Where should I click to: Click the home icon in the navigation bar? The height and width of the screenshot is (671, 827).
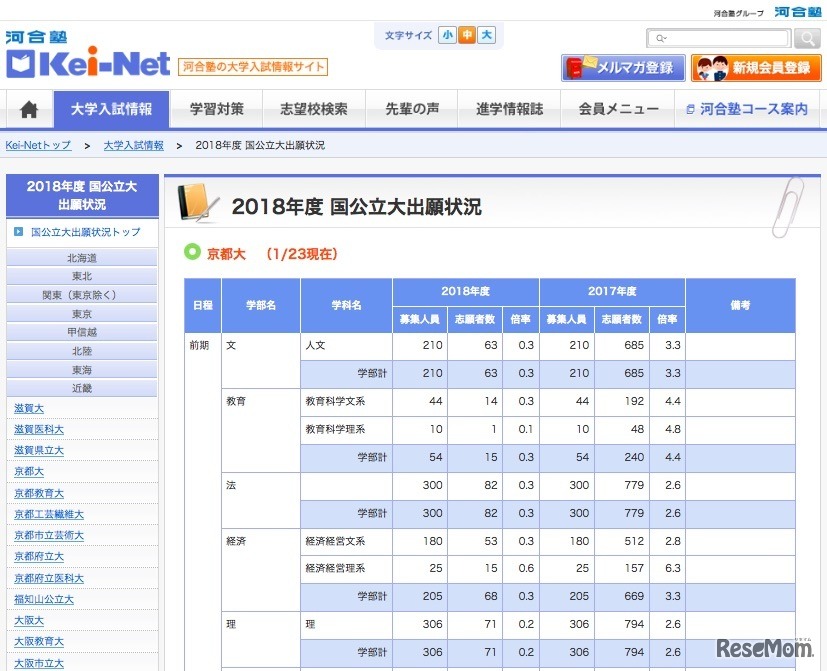[27, 110]
